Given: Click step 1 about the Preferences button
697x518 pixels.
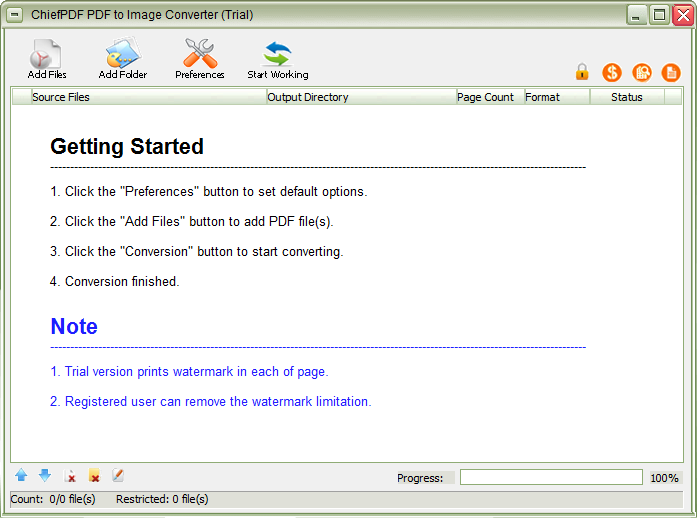Looking at the screenshot, I should point(208,191).
